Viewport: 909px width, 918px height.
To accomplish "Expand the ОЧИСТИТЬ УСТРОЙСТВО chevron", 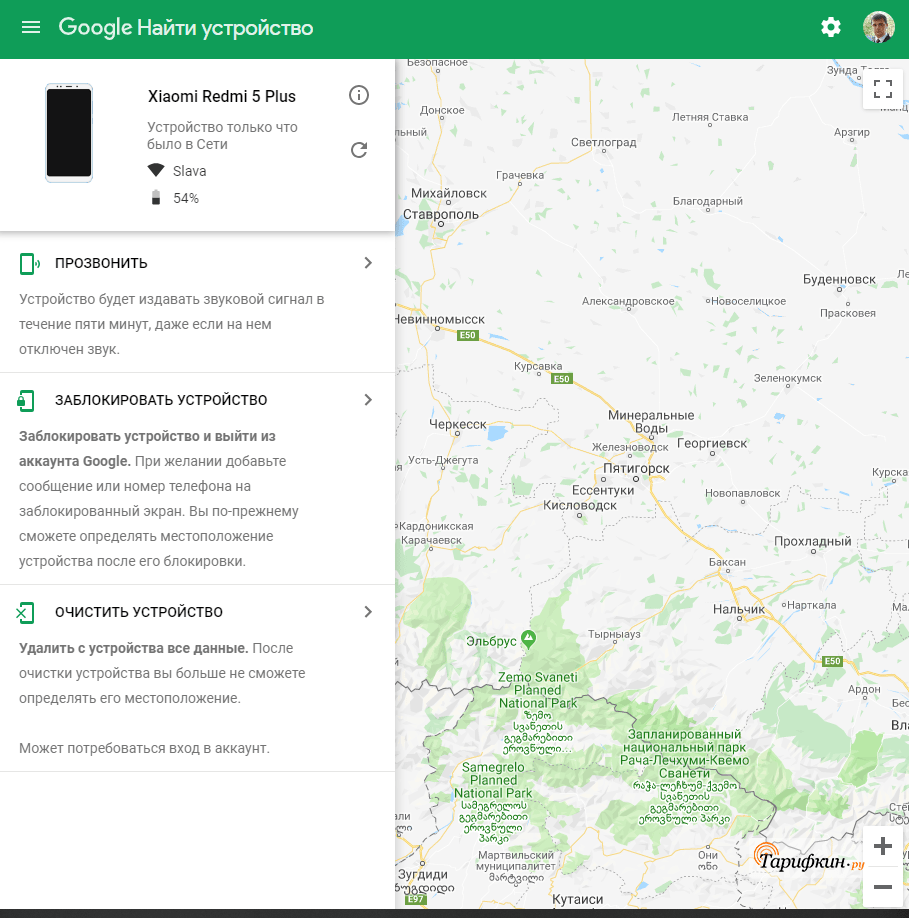I will [368, 612].
